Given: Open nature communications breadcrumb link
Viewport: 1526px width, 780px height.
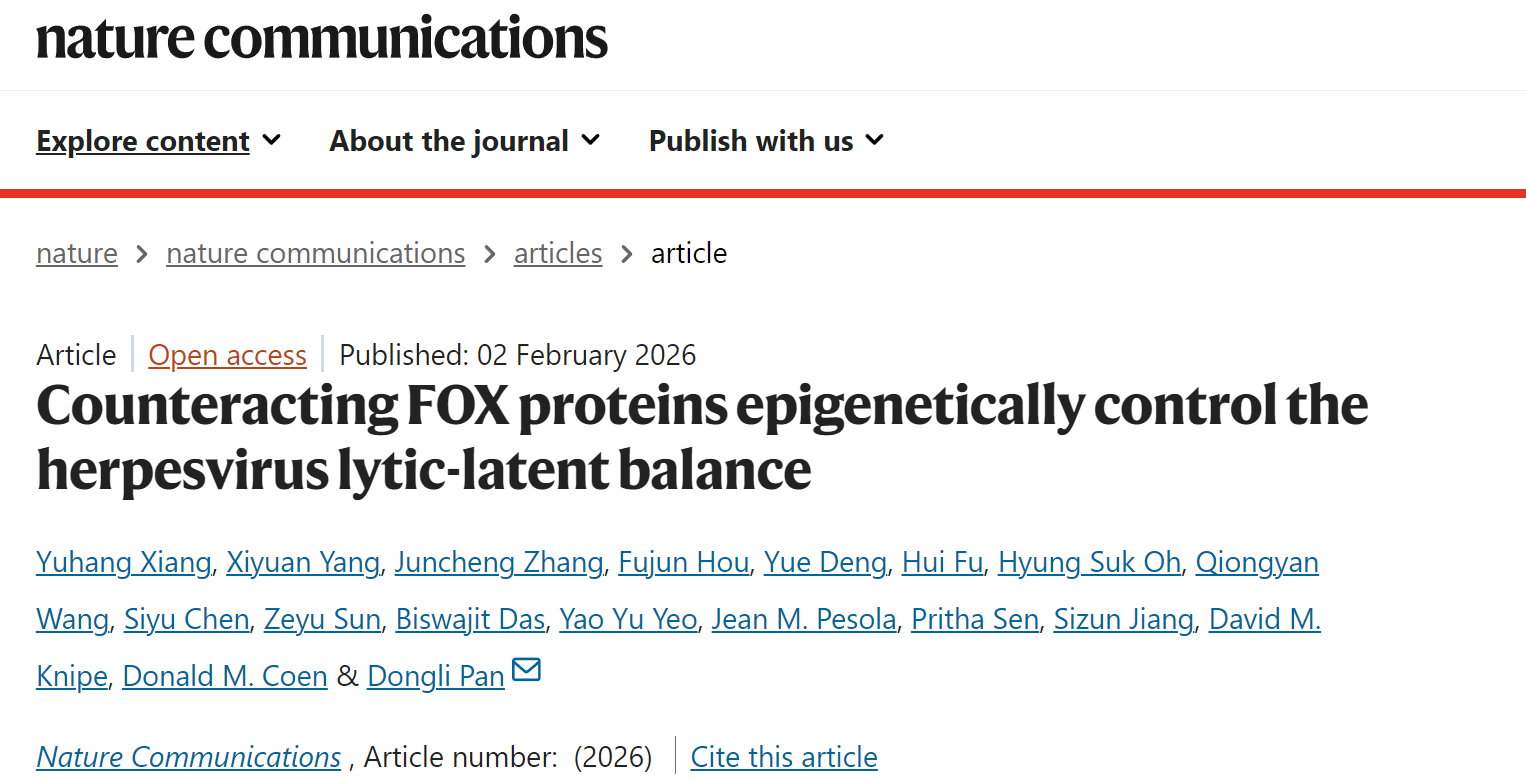Looking at the screenshot, I should 315,254.
